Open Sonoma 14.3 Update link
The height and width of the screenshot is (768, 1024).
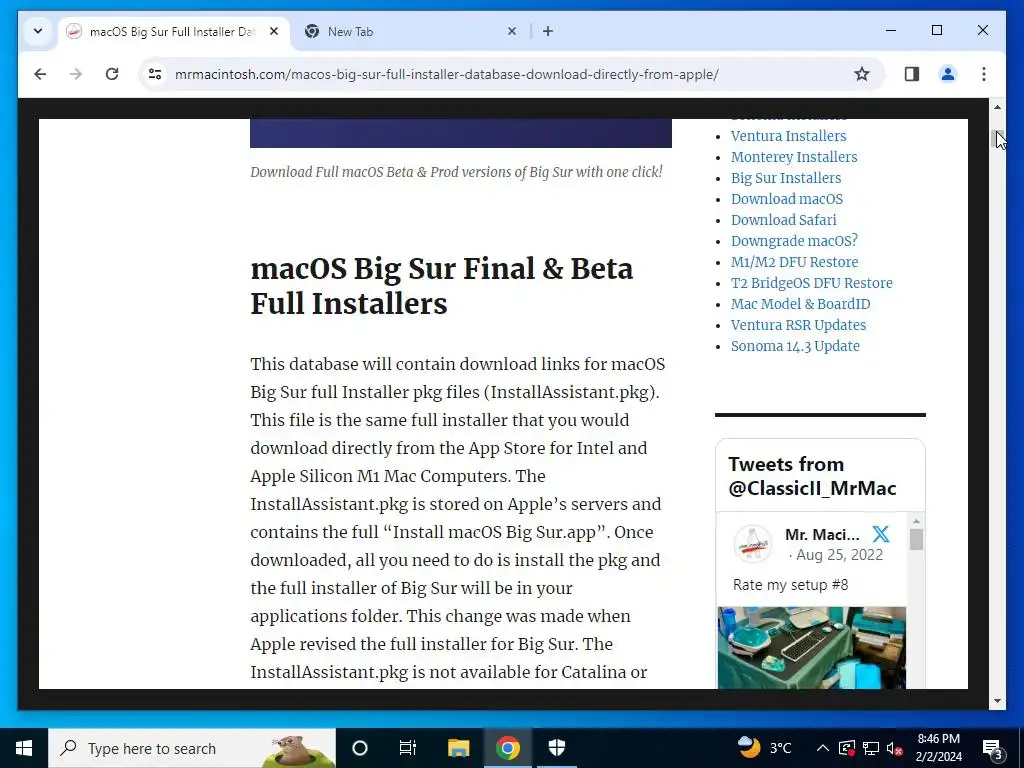[x=795, y=345]
